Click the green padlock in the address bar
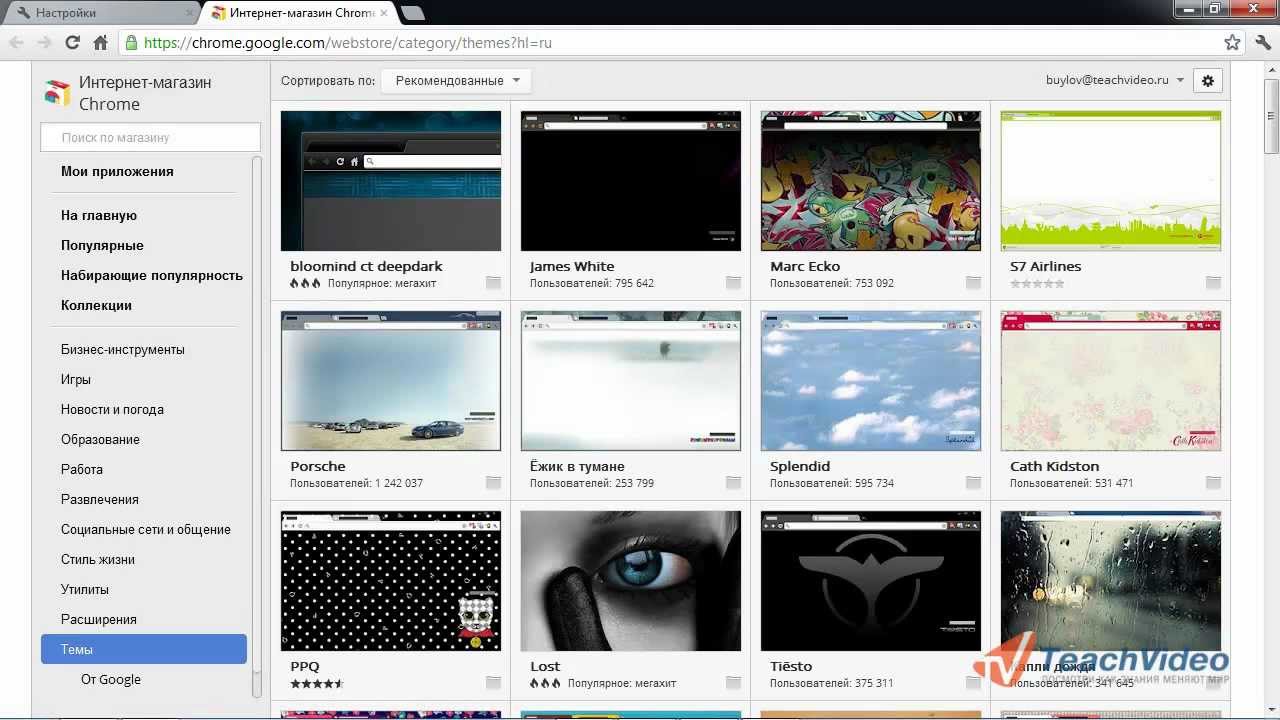1280x720 pixels. (x=131, y=43)
